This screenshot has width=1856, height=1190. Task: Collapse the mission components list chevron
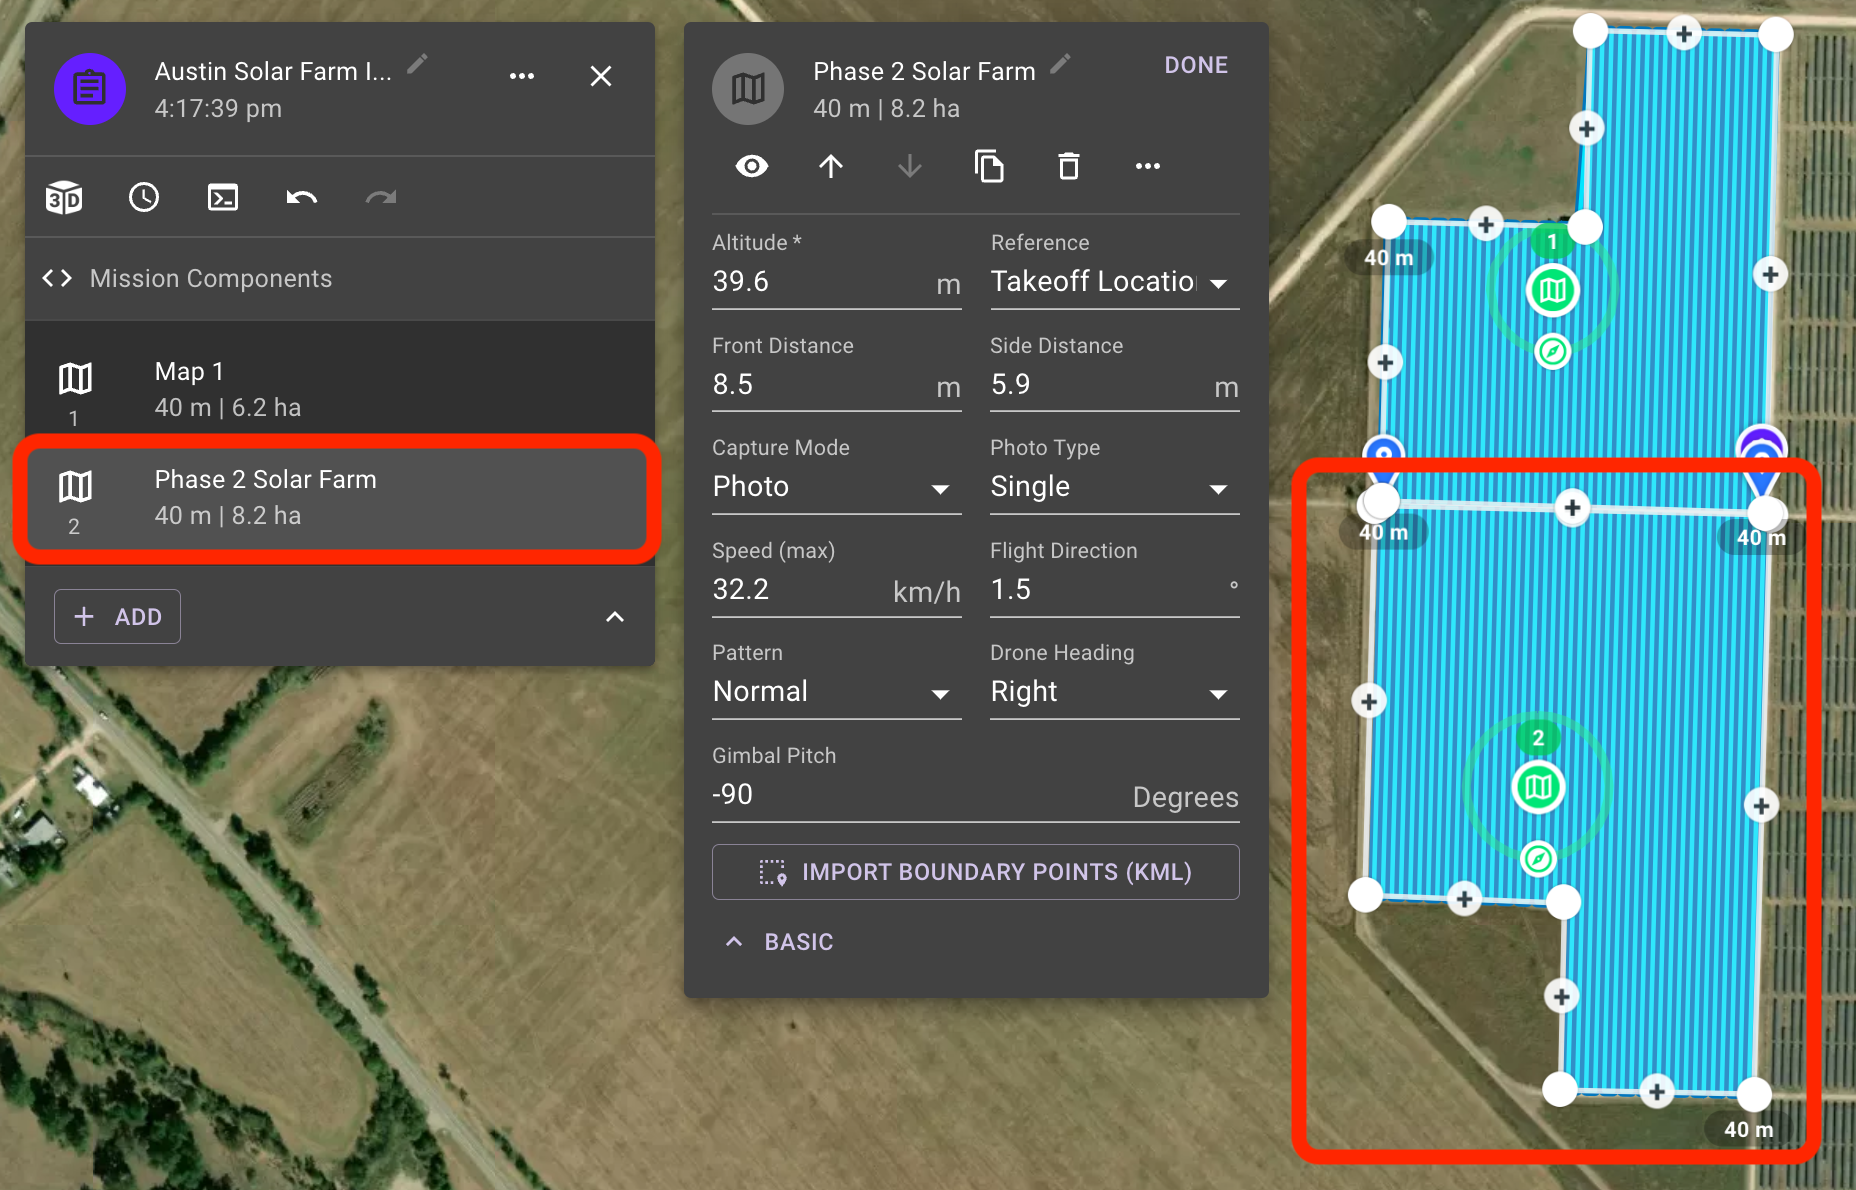coord(615,617)
